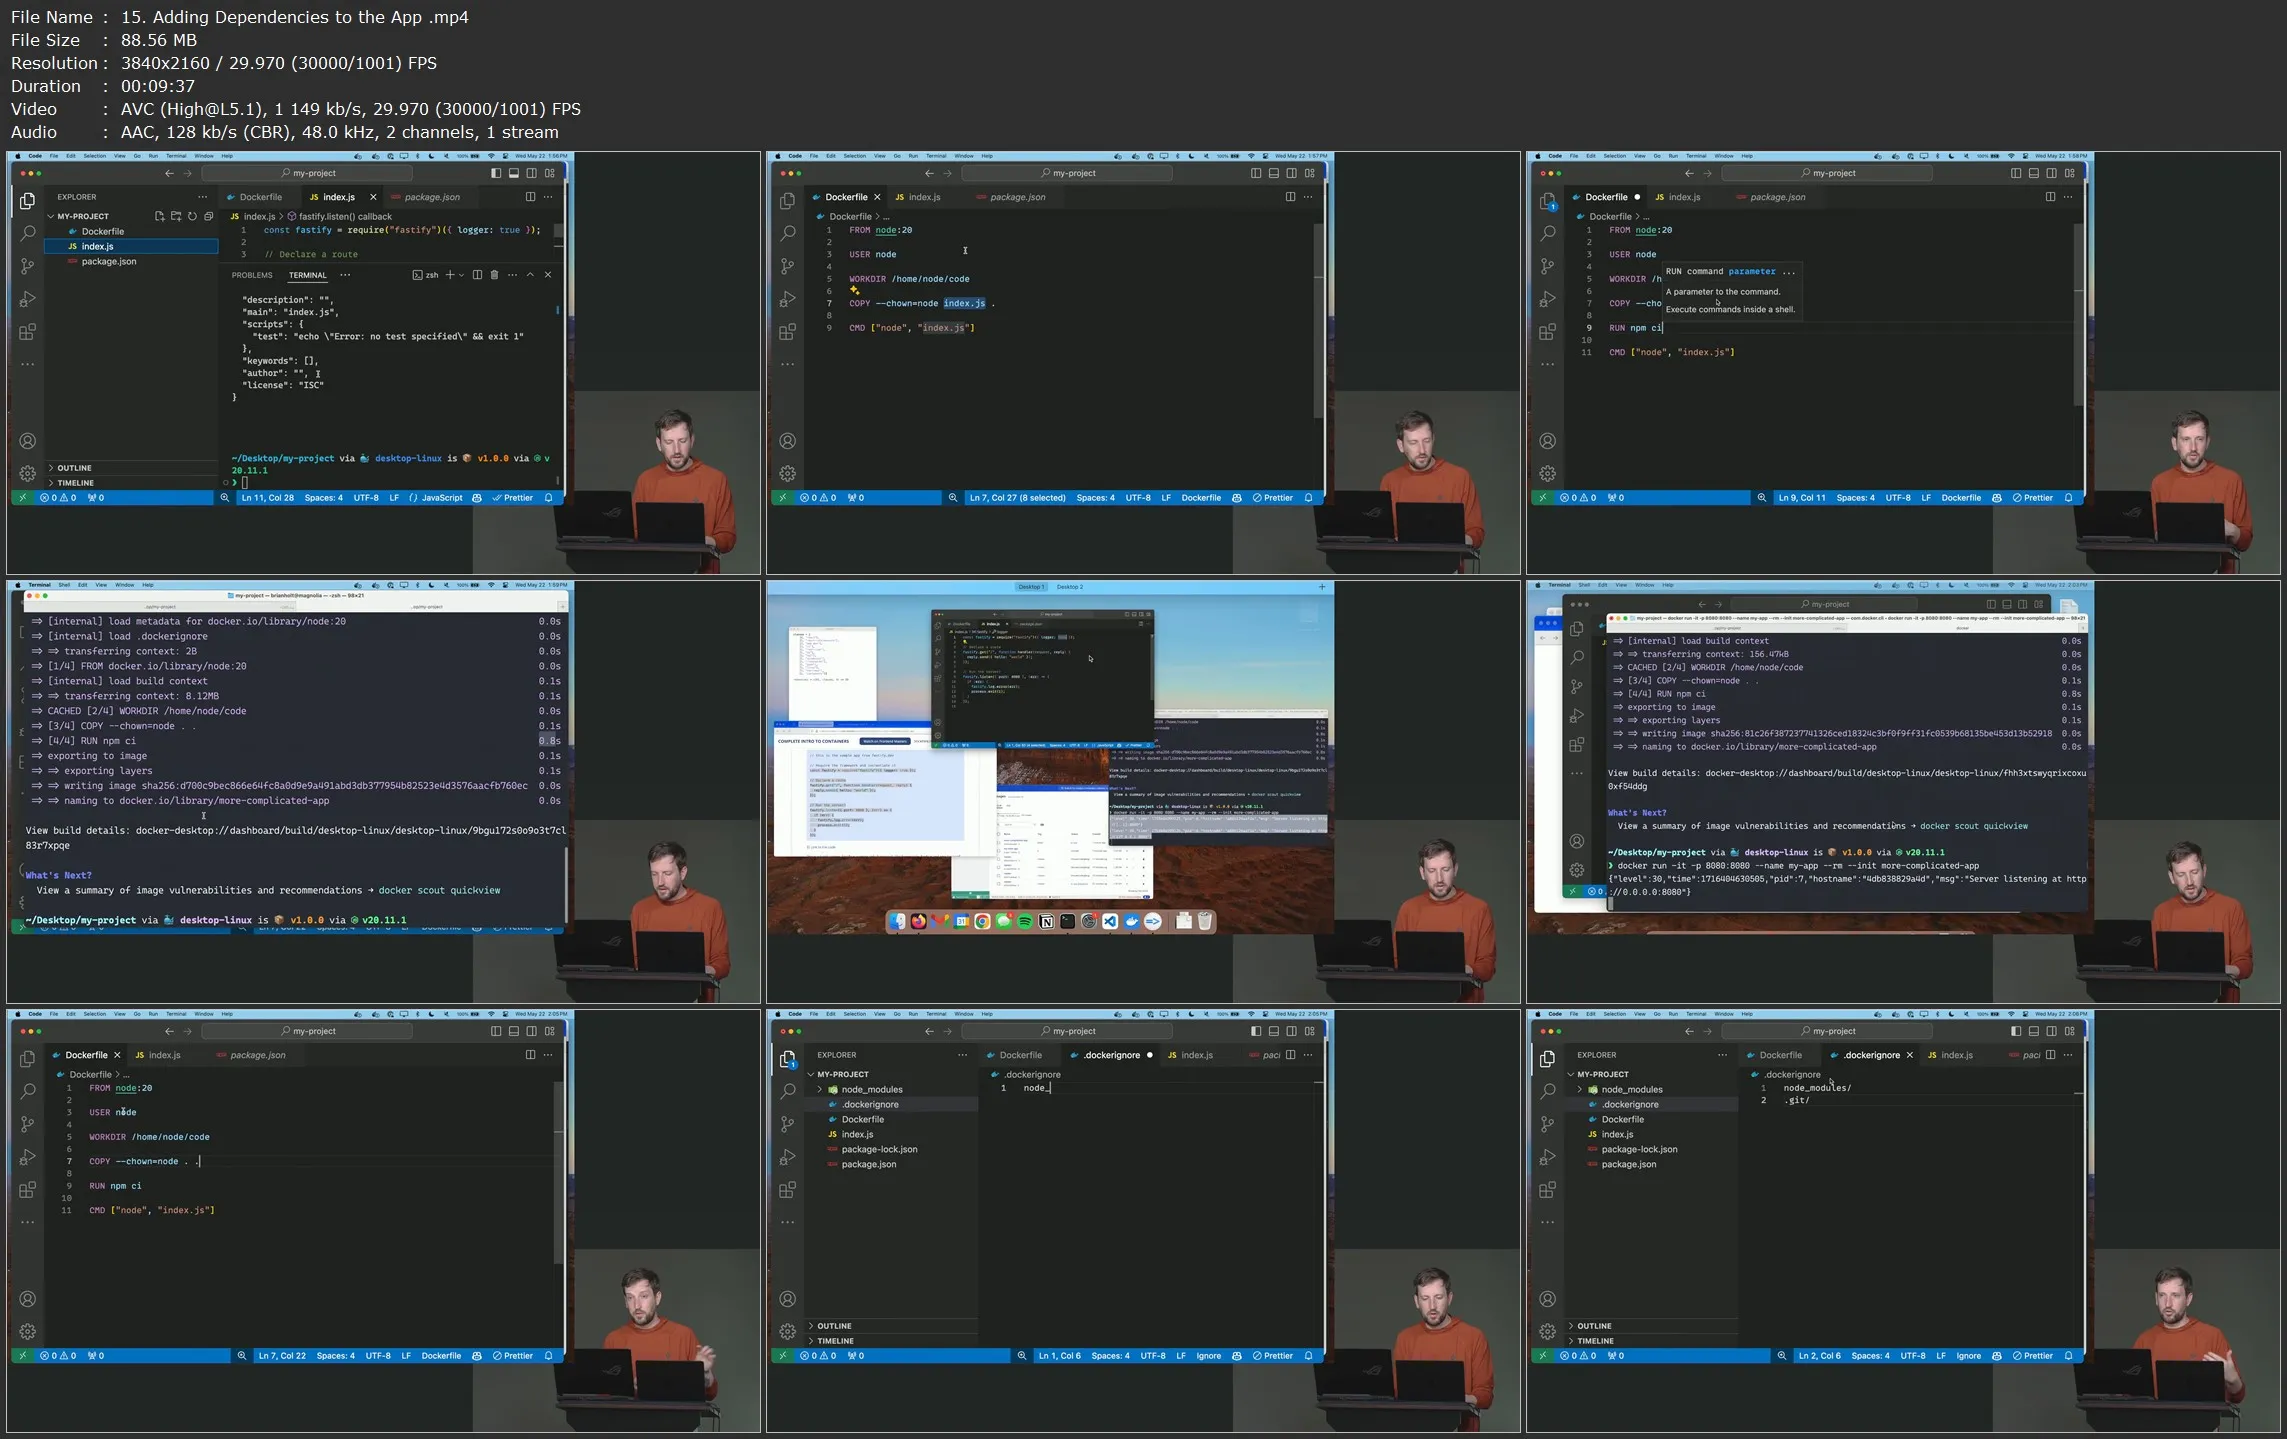2287x1439 pixels.
Task: Click New Folder icon beside MY-PROJECT header
Action: (x=176, y=216)
